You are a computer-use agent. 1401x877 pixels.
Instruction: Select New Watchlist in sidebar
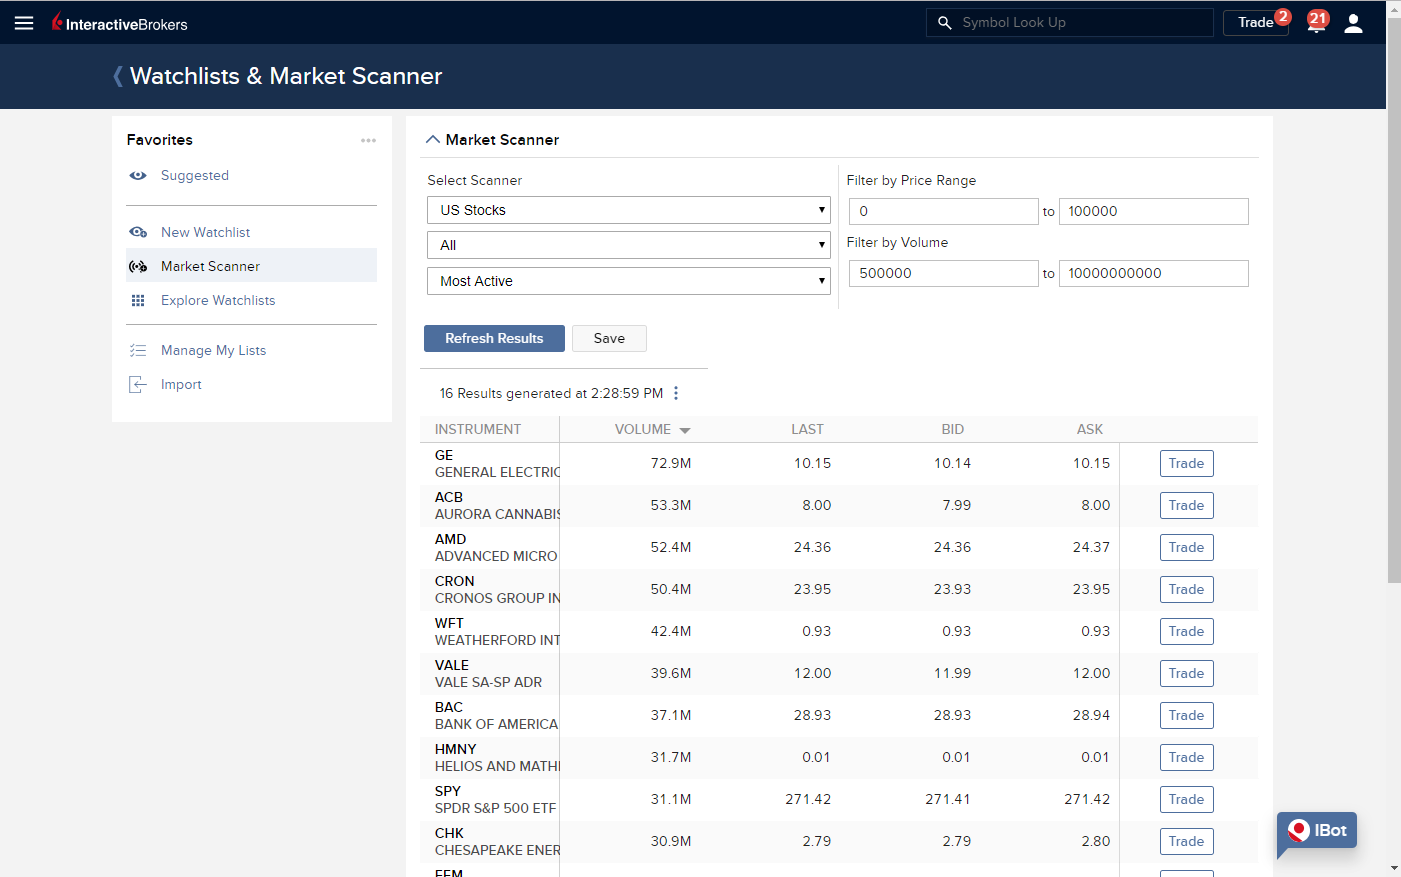pos(206,232)
